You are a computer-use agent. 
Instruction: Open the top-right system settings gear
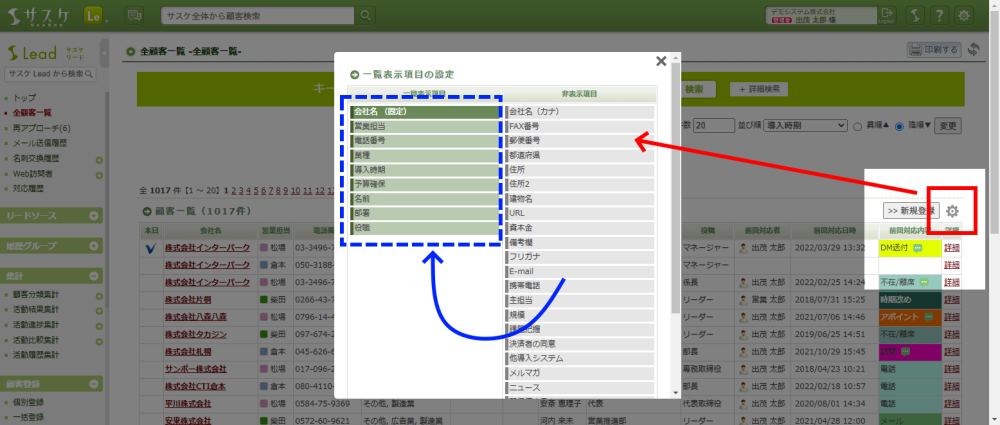pyautogui.click(x=963, y=15)
